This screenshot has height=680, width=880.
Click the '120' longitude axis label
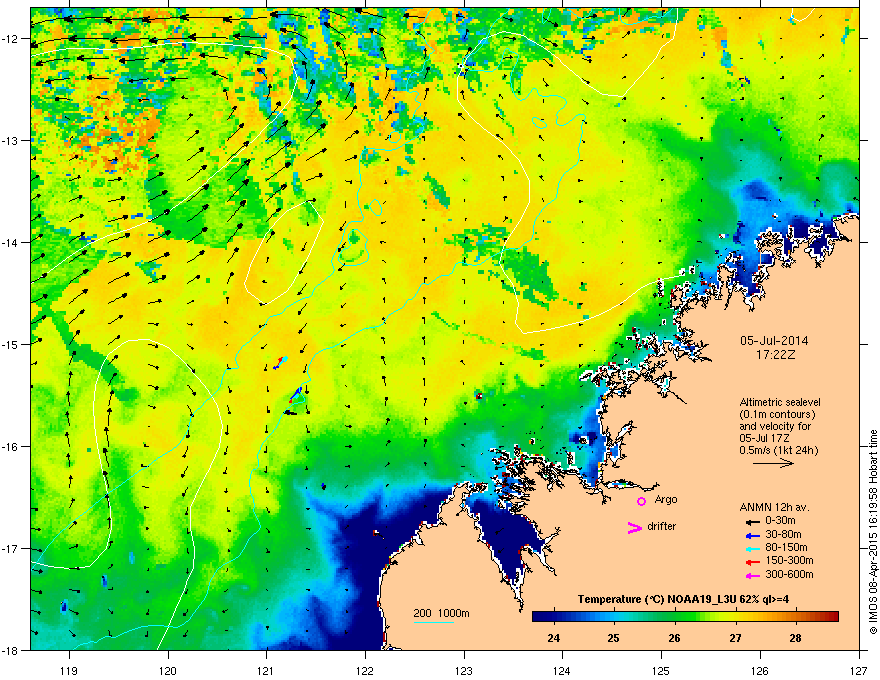pyautogui.click(x=168, y=670)
